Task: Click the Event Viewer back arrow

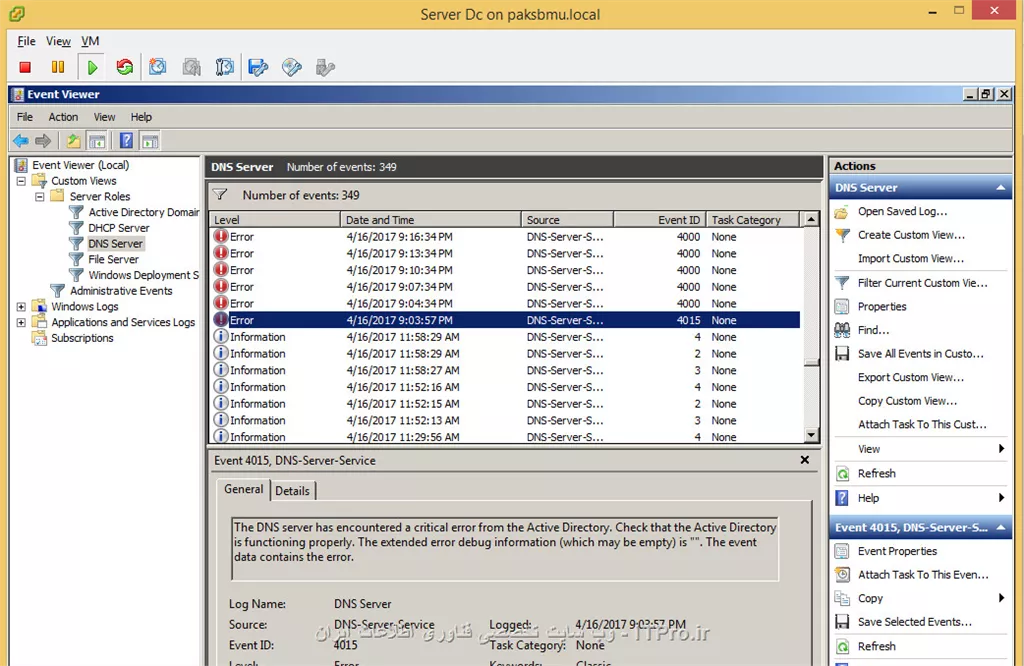Action: (x=21, y=140)
